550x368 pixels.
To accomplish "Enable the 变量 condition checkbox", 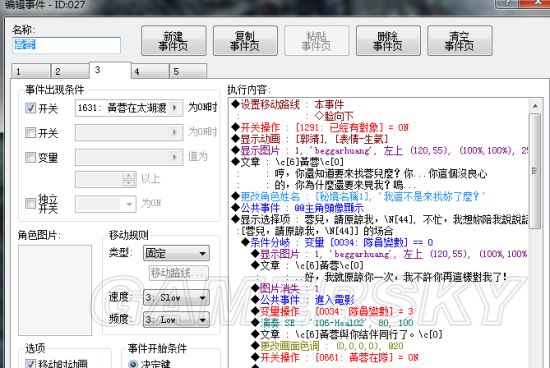I will [31, 157].
